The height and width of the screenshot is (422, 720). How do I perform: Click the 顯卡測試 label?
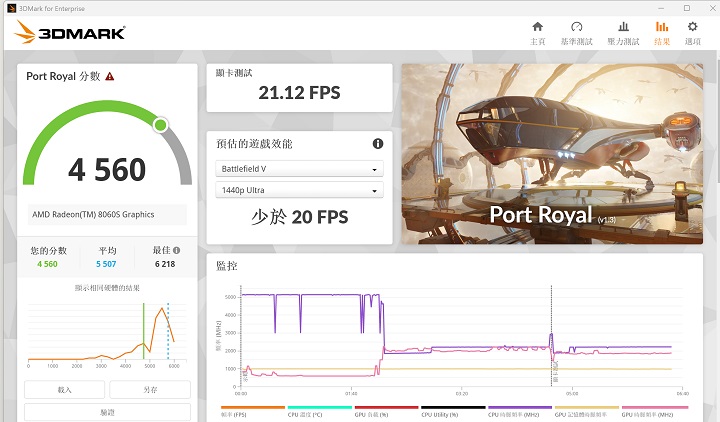(234, 73)
